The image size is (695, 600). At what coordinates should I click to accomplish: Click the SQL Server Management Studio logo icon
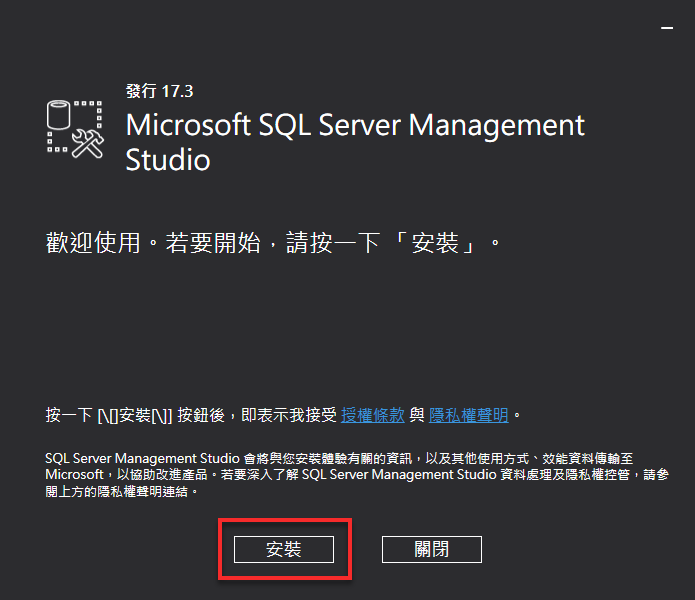point(75,129)
